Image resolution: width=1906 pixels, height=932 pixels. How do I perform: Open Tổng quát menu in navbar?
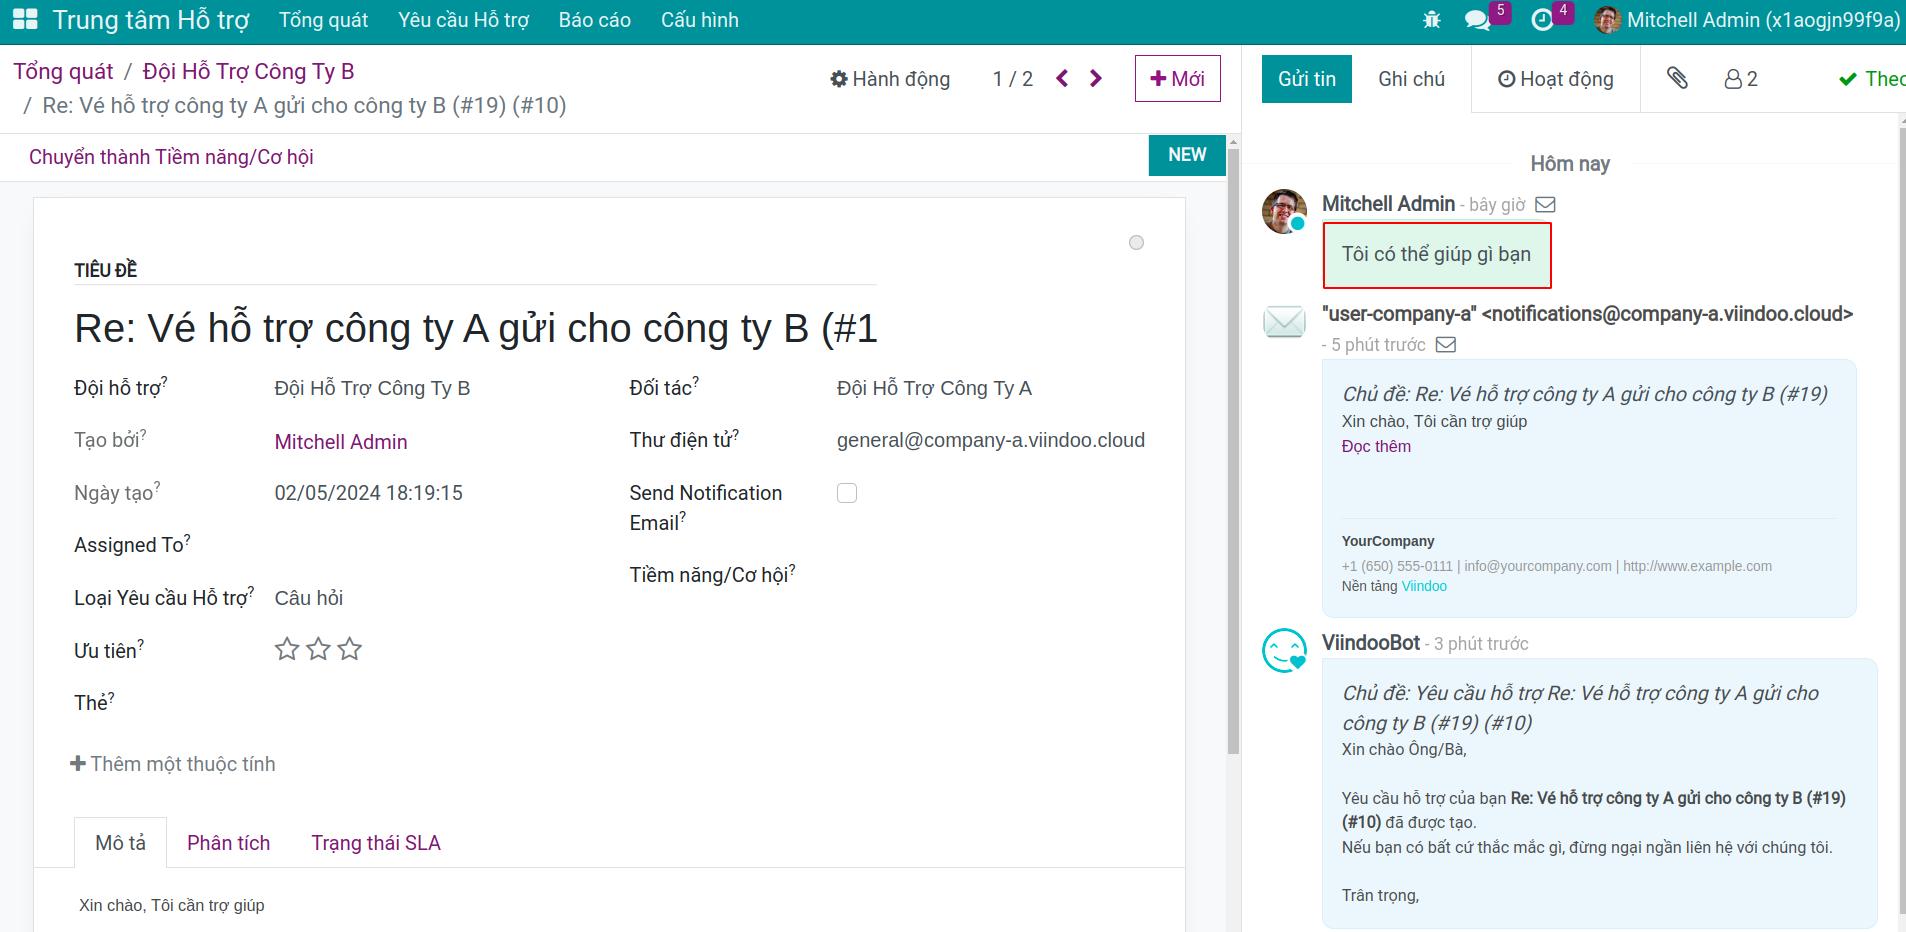(x=323, y=20)
